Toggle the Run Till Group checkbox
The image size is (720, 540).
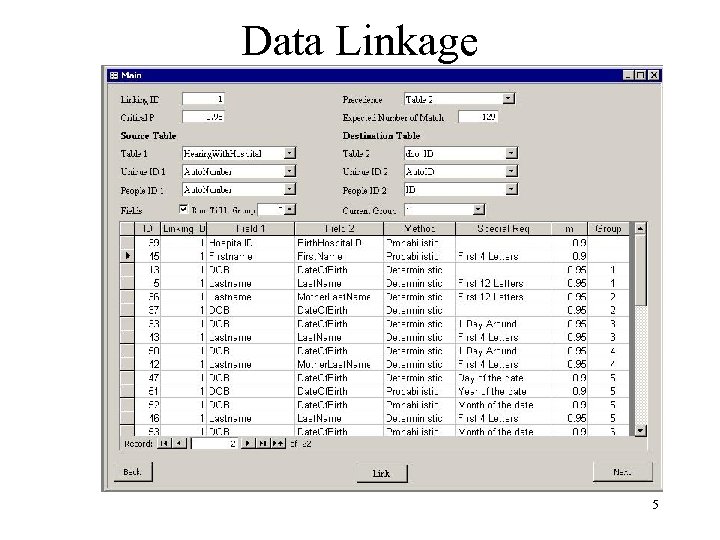coord(183,209)
